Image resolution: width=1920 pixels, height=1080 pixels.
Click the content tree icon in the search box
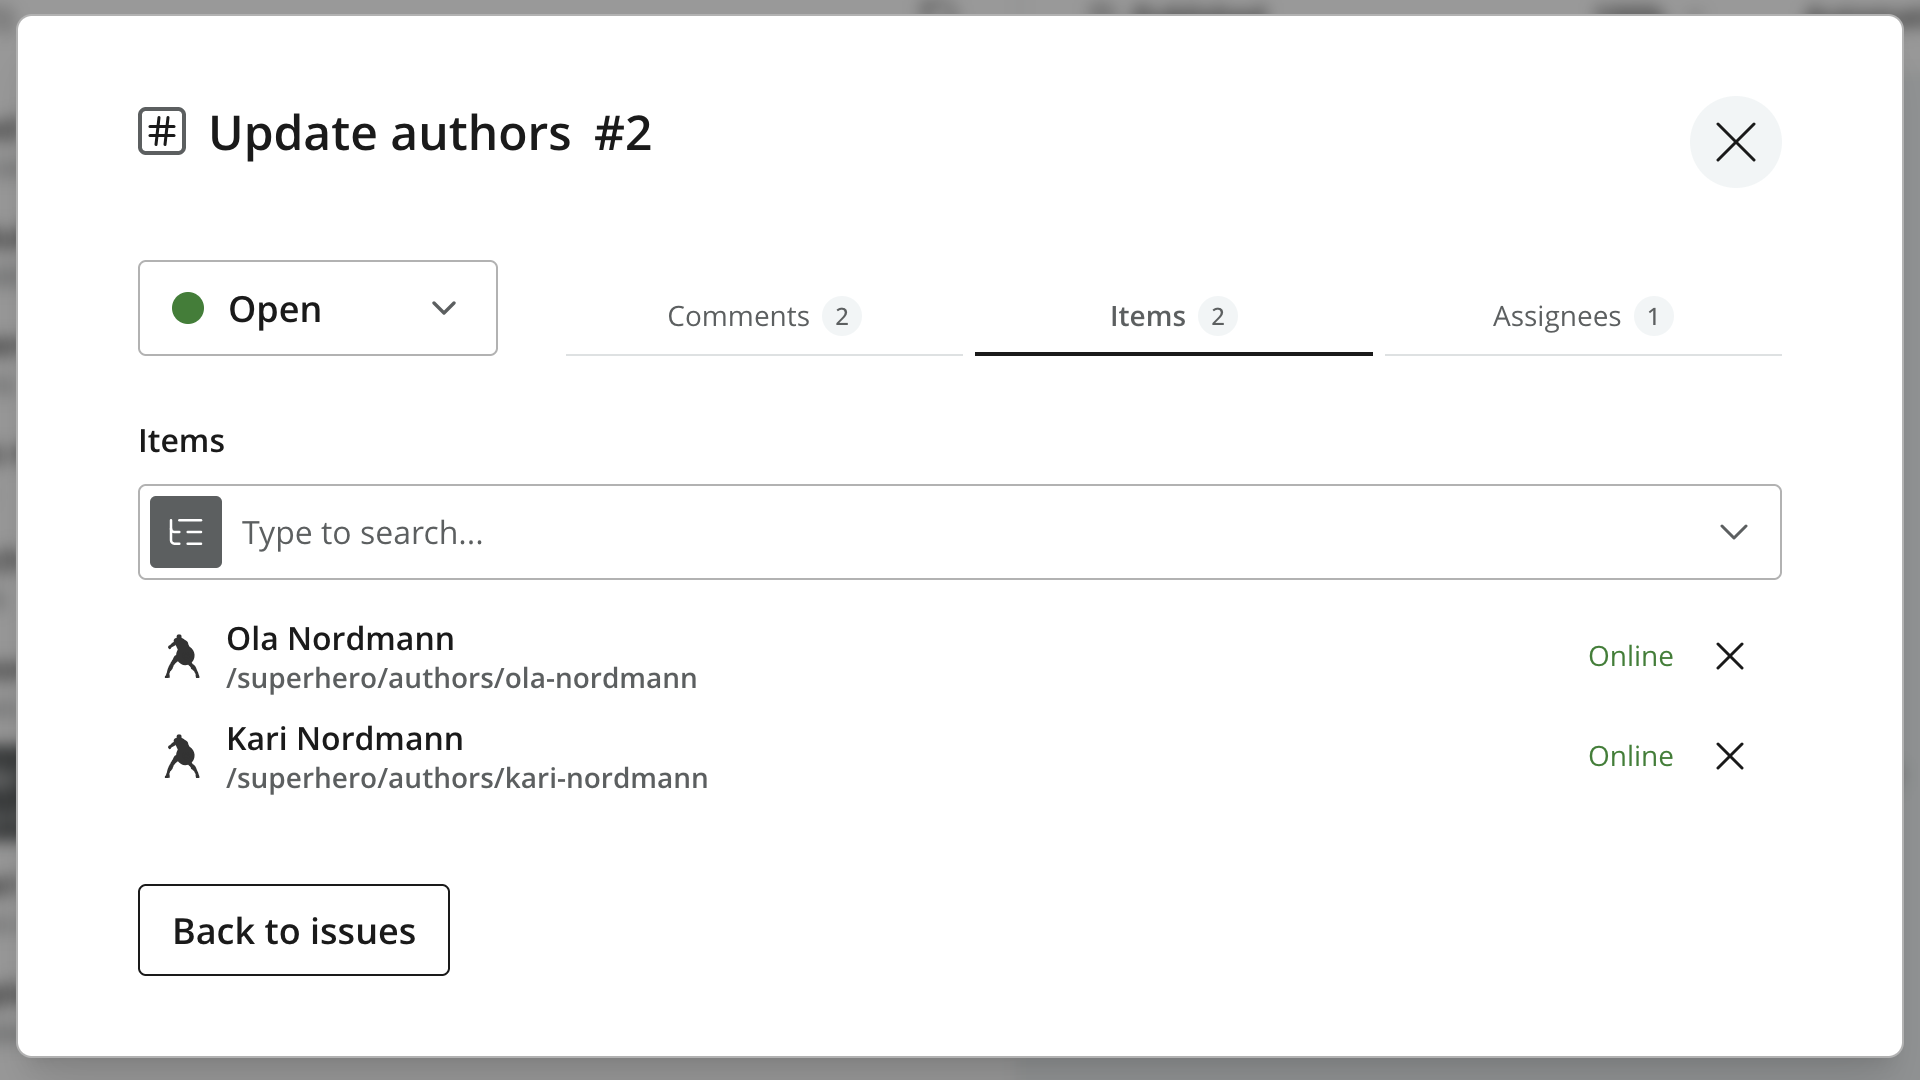coord(186,532)
